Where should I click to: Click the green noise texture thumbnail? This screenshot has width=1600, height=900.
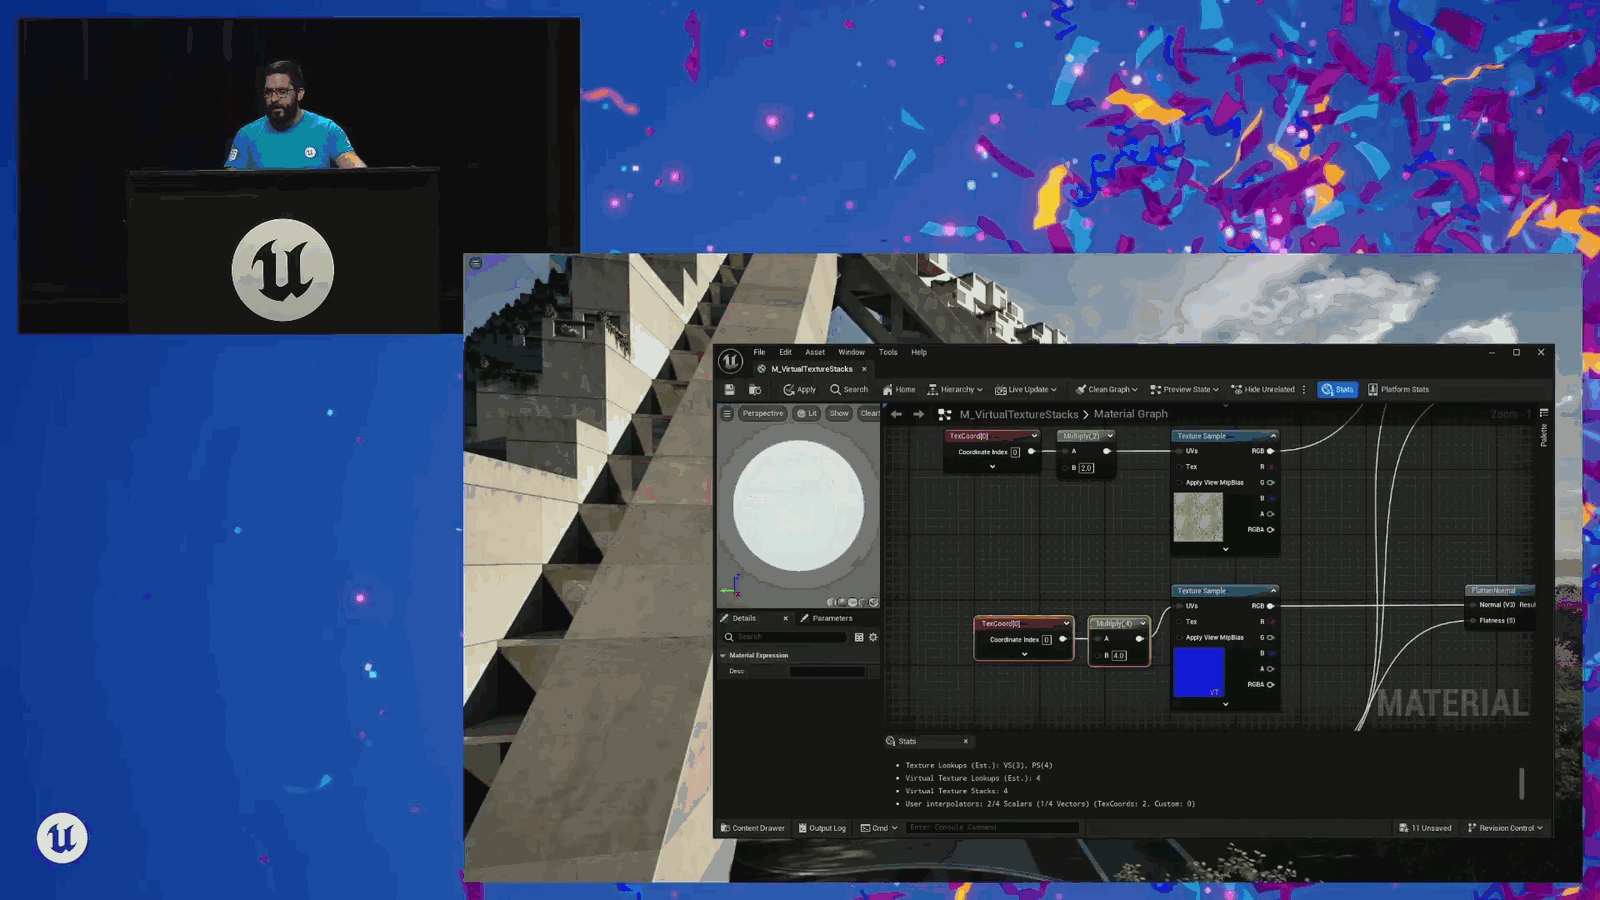click(1198, 517)
